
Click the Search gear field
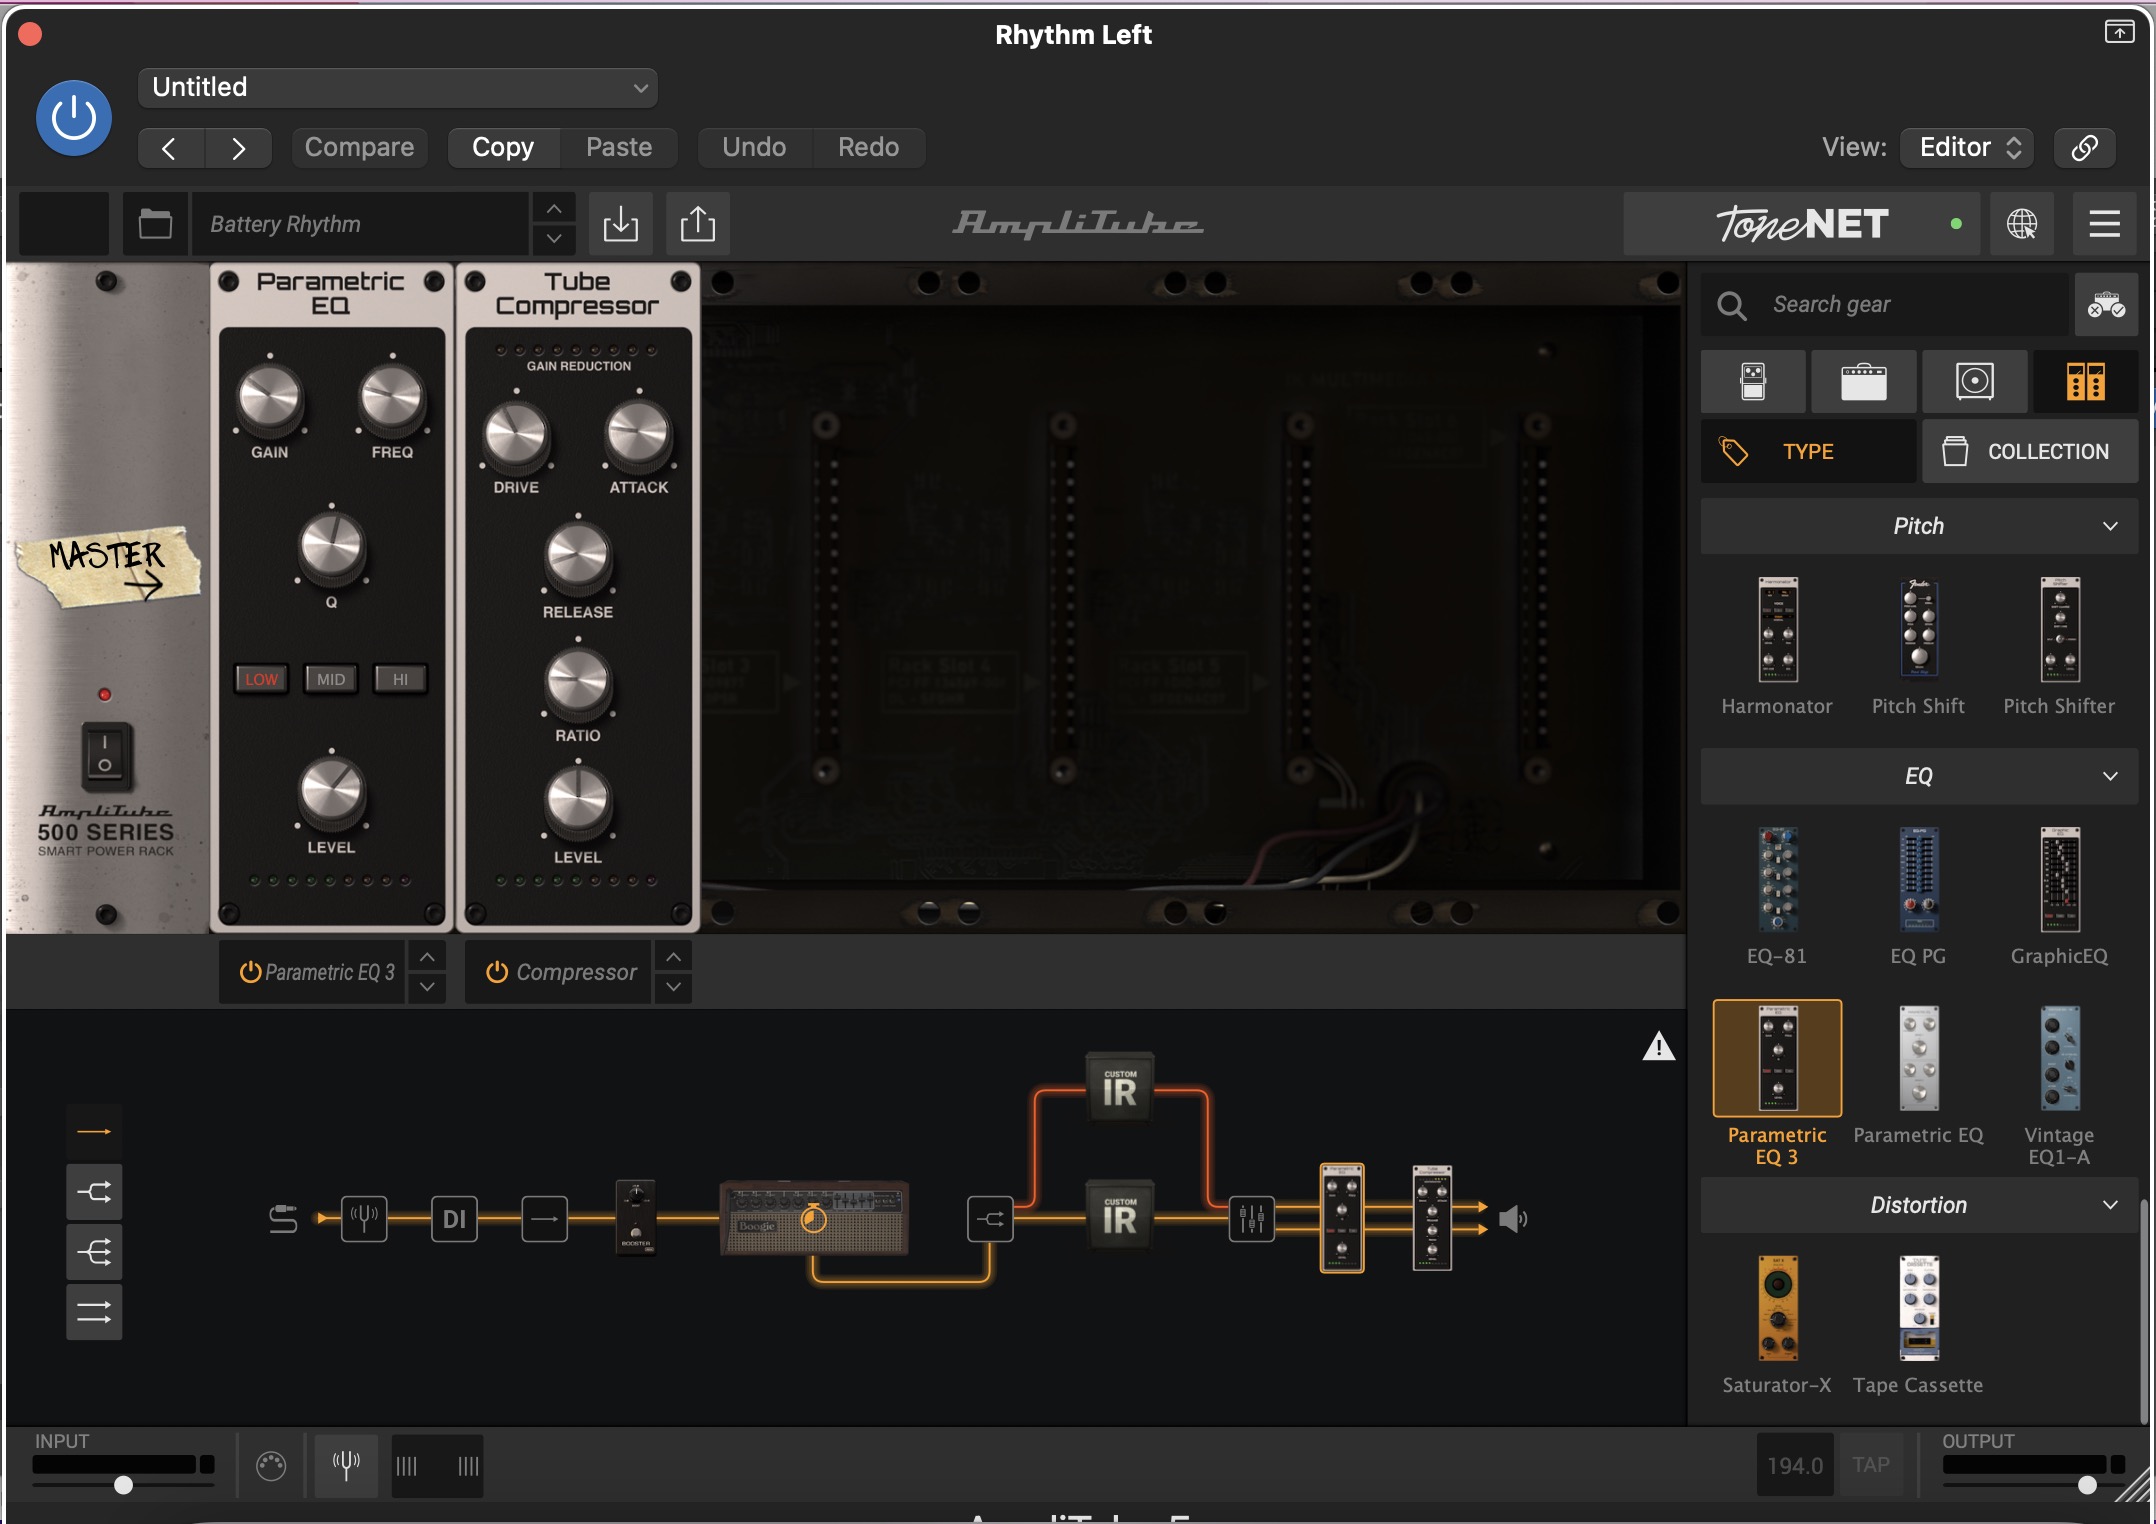coord(1885,305)
